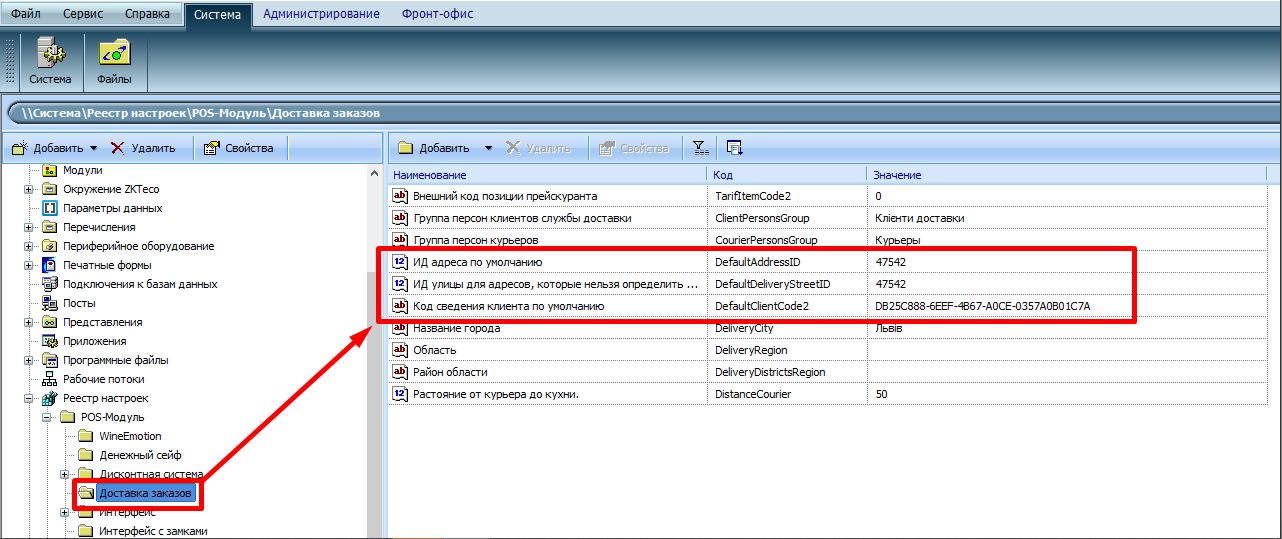Click the Система toolbar icon
Image resolution: width=1282 pixels, height=539 pixels.
50,62
